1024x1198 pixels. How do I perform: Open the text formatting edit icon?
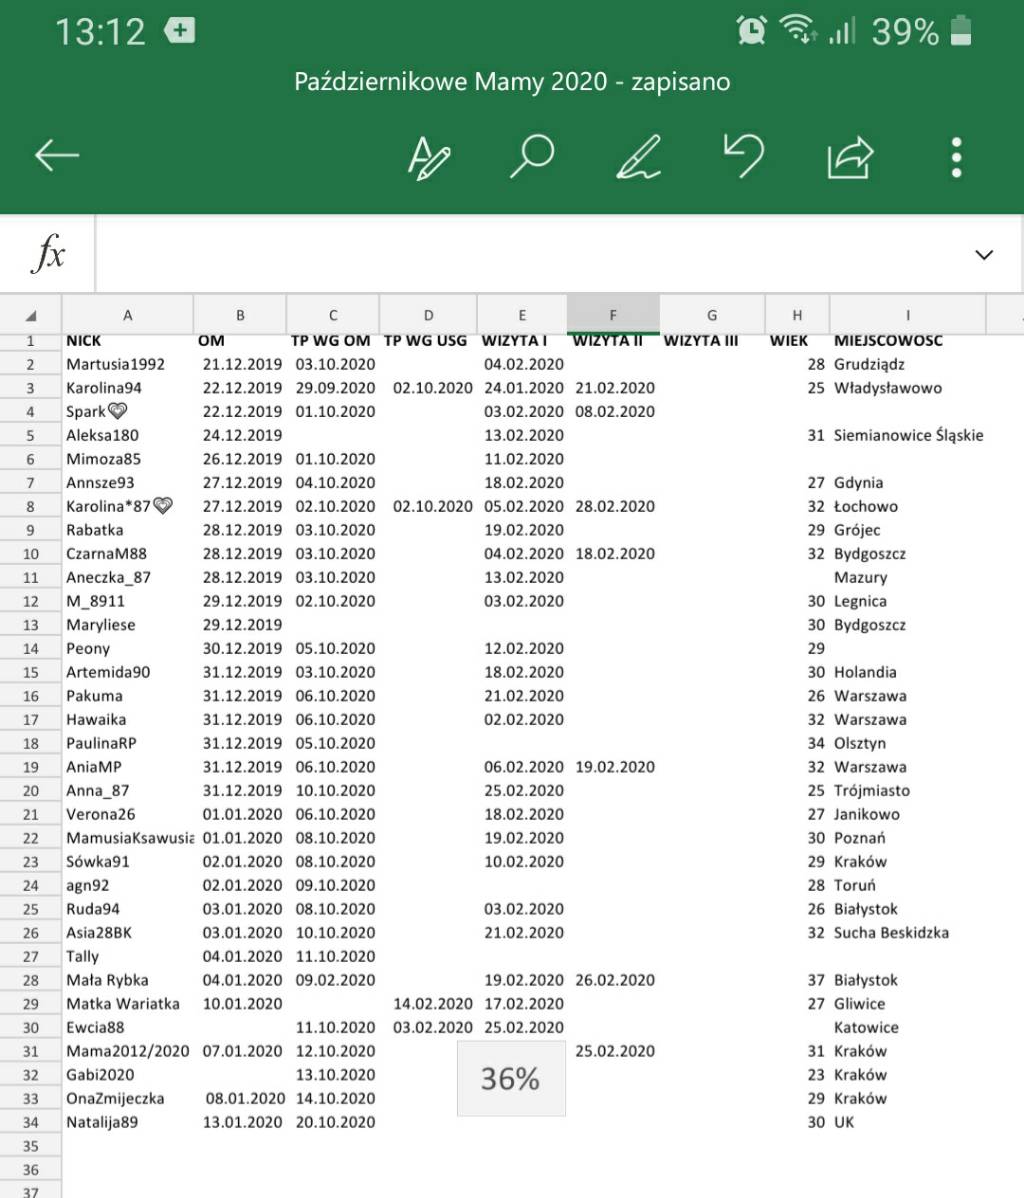(x=429, y=157)
